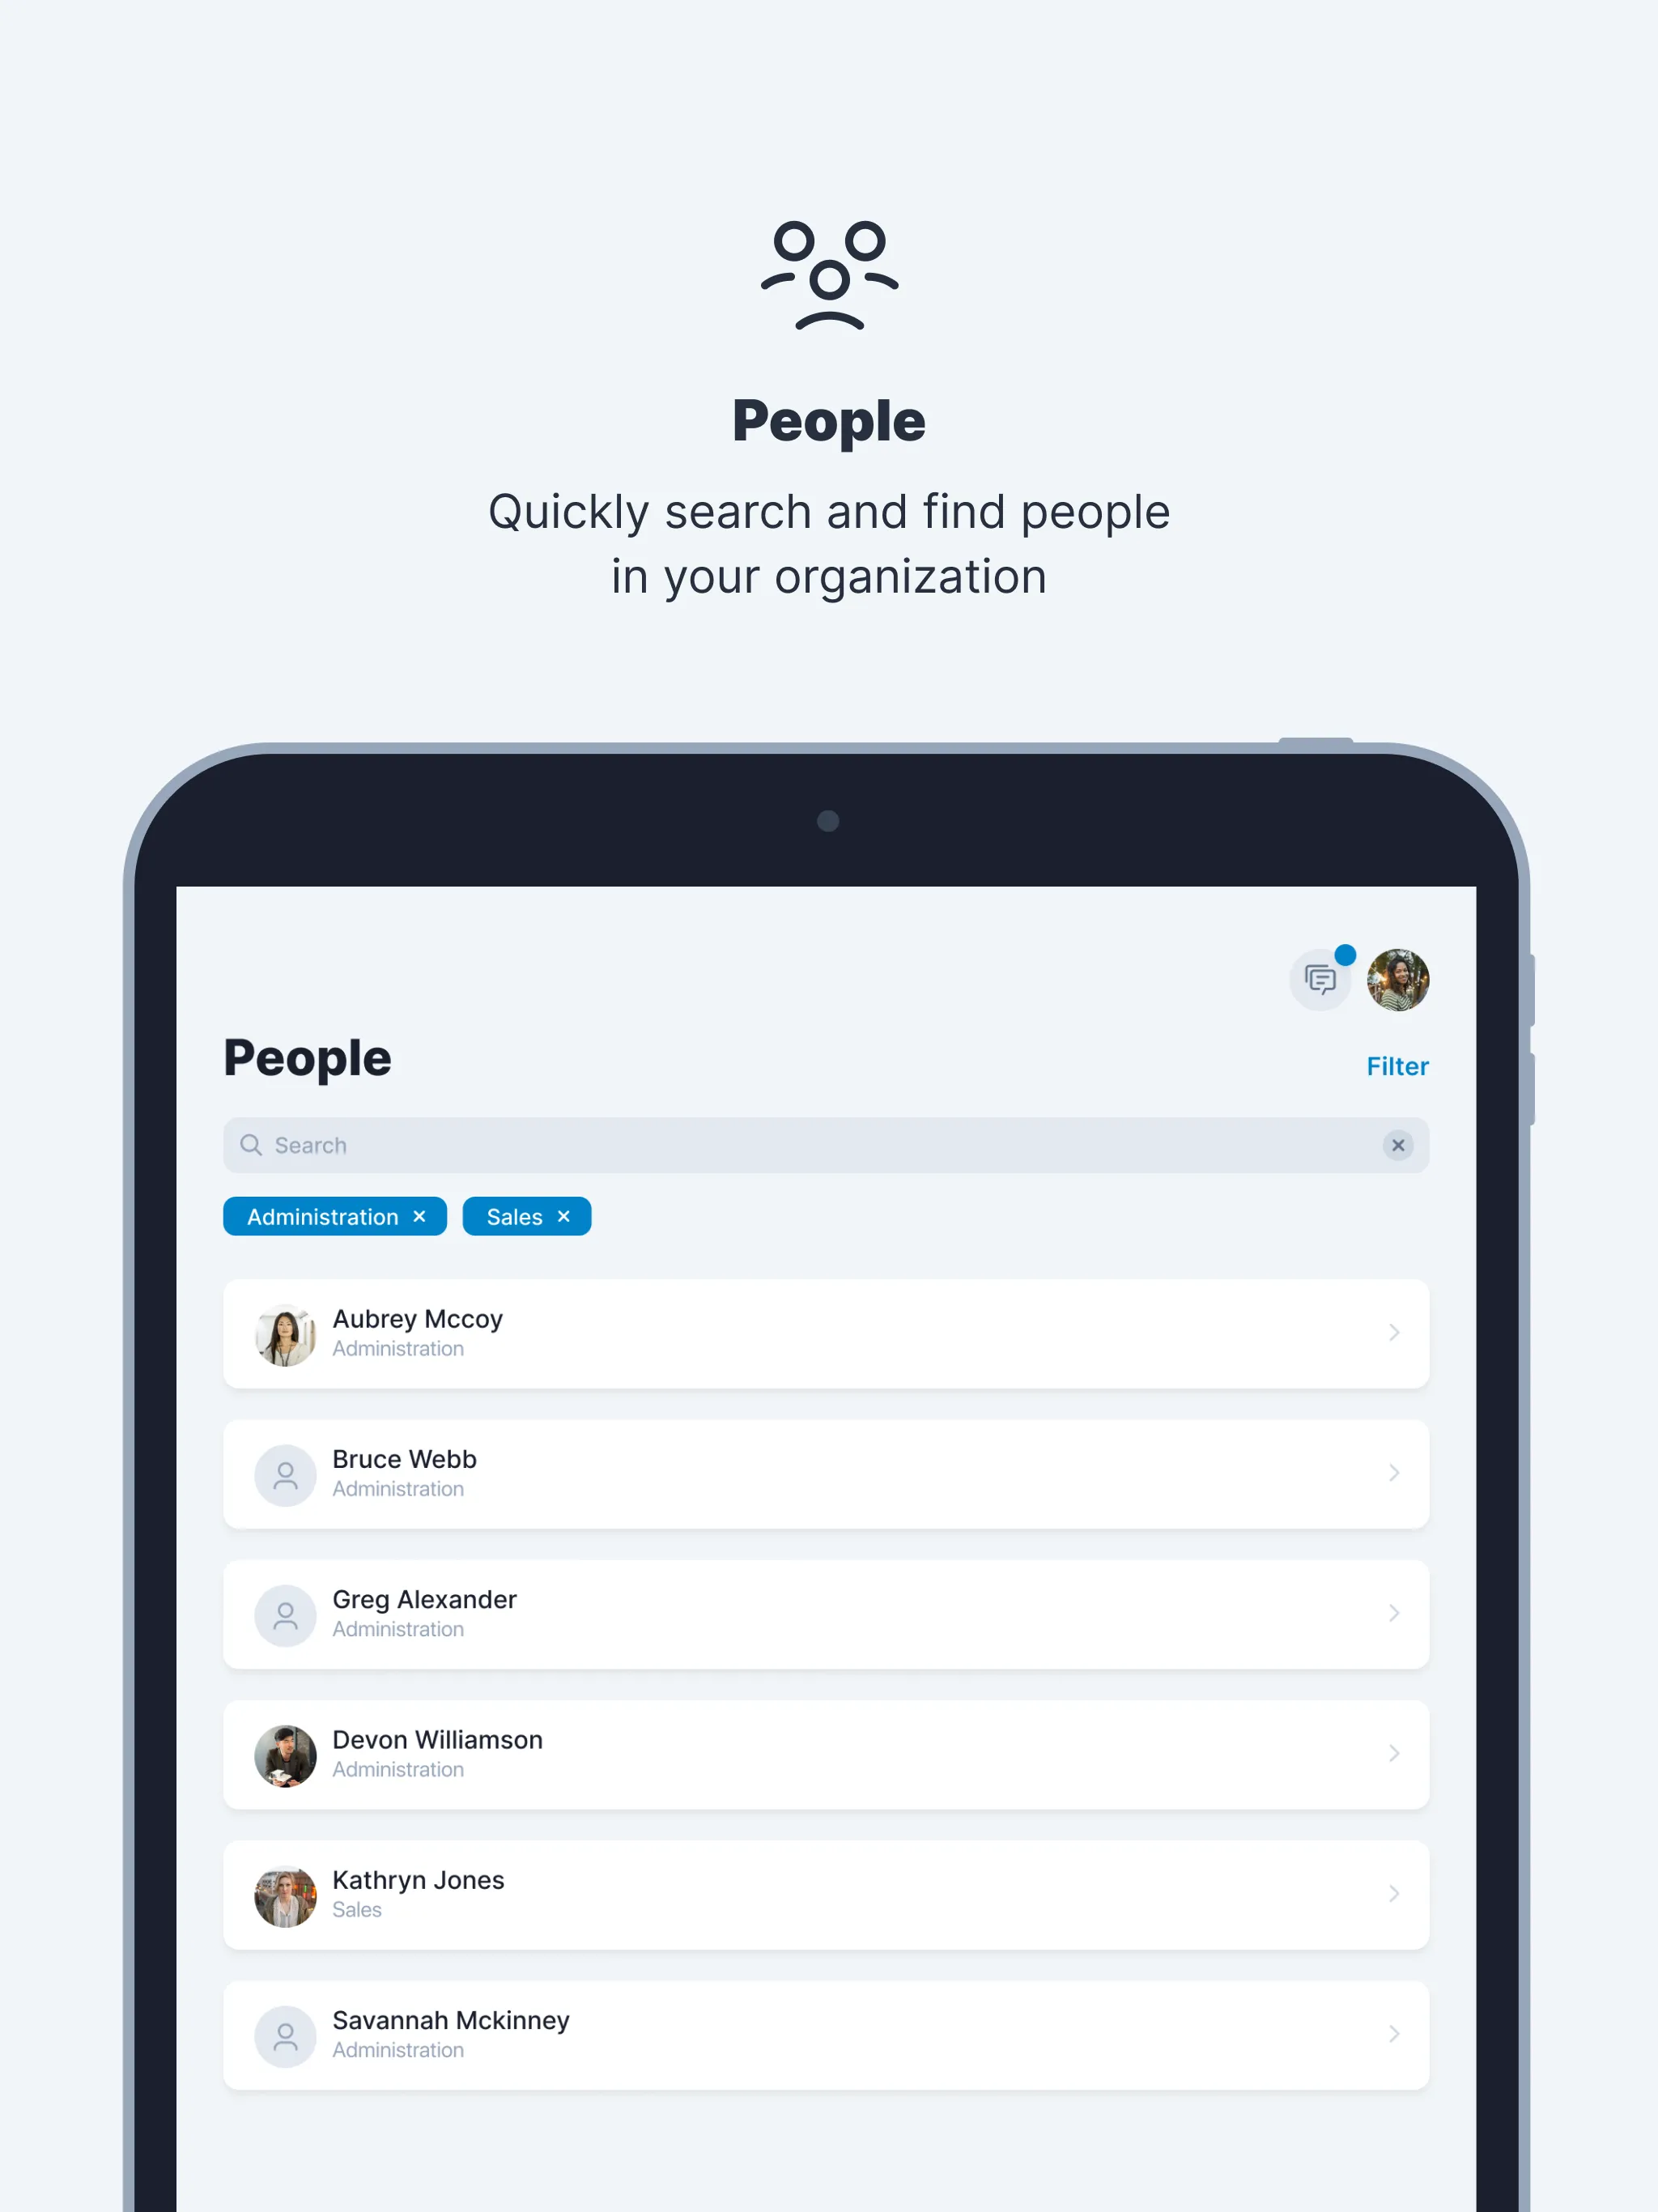Click the search magnifier icon
Screen dimensions: 1658x2212
pyautogui.click(x=253, y=1144)
